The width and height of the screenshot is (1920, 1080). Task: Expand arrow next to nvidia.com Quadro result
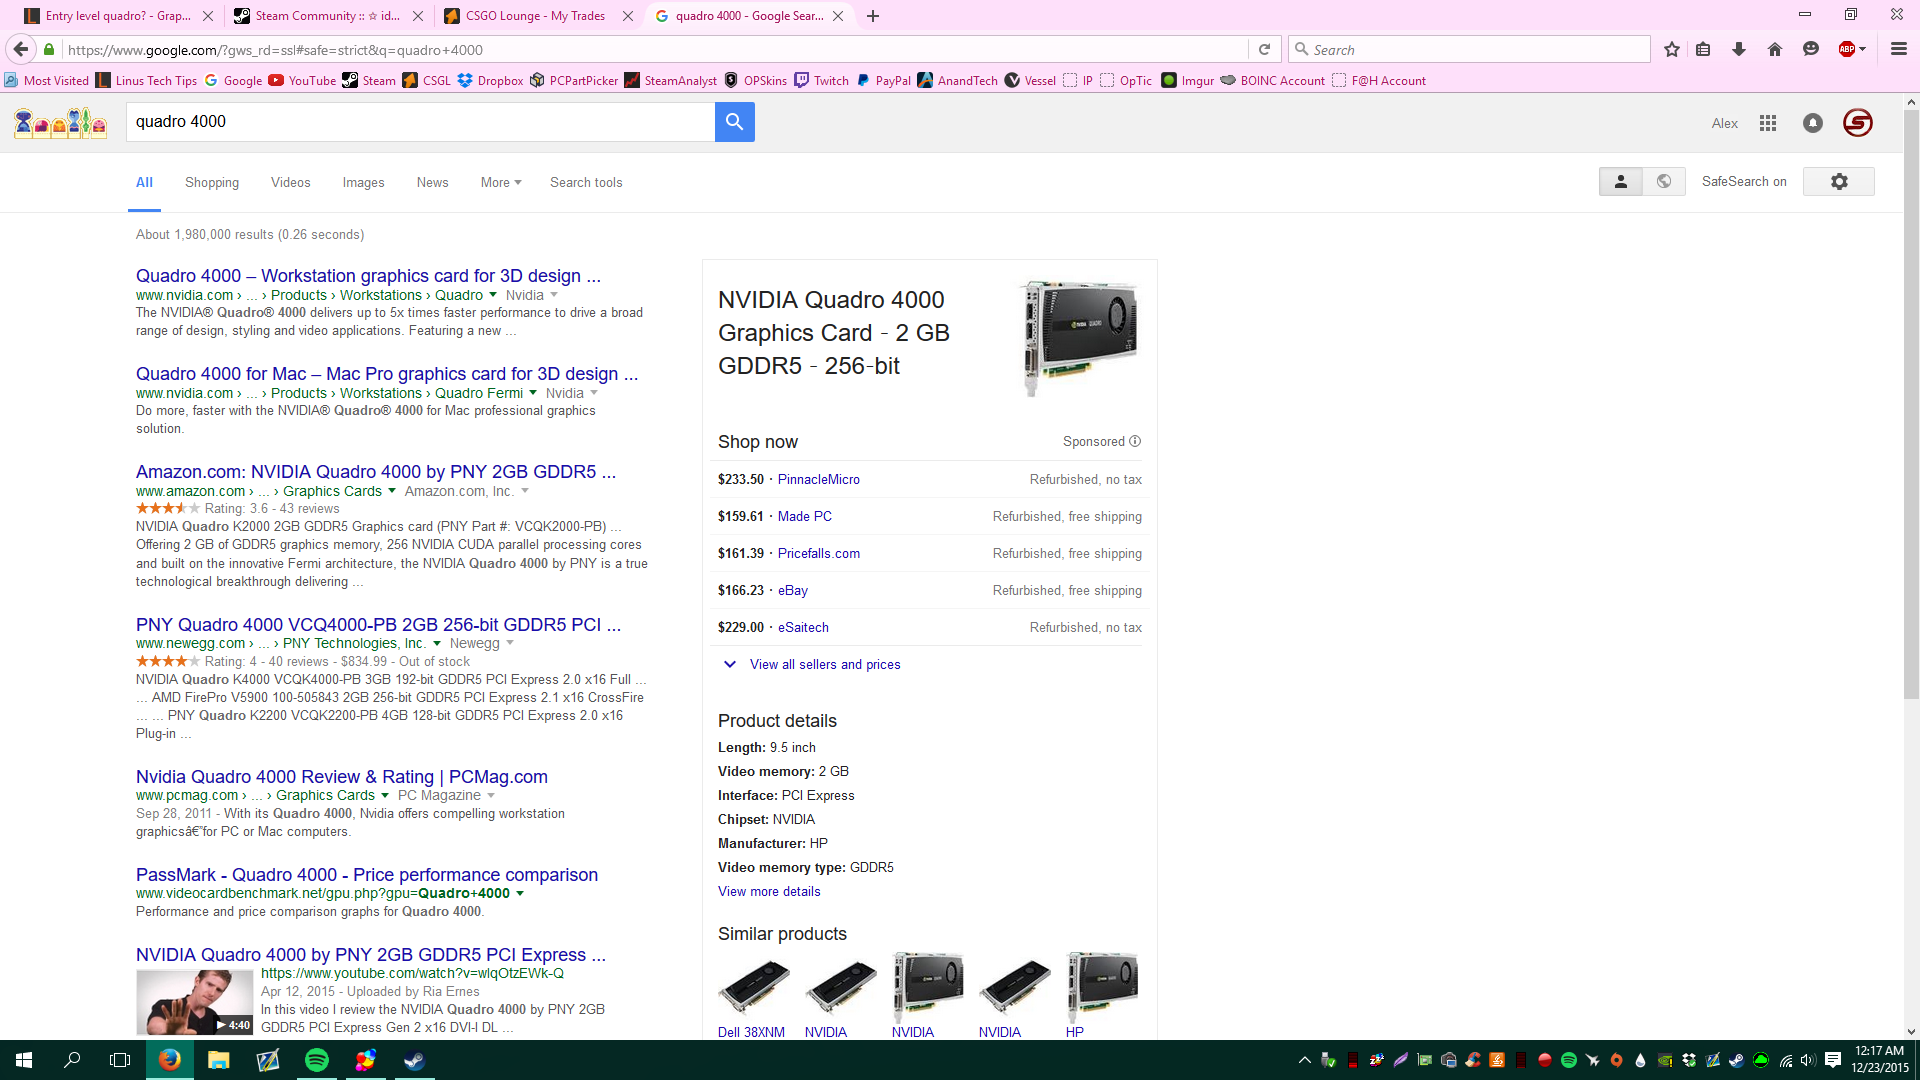pyautogui.click(x=492, y=295)
